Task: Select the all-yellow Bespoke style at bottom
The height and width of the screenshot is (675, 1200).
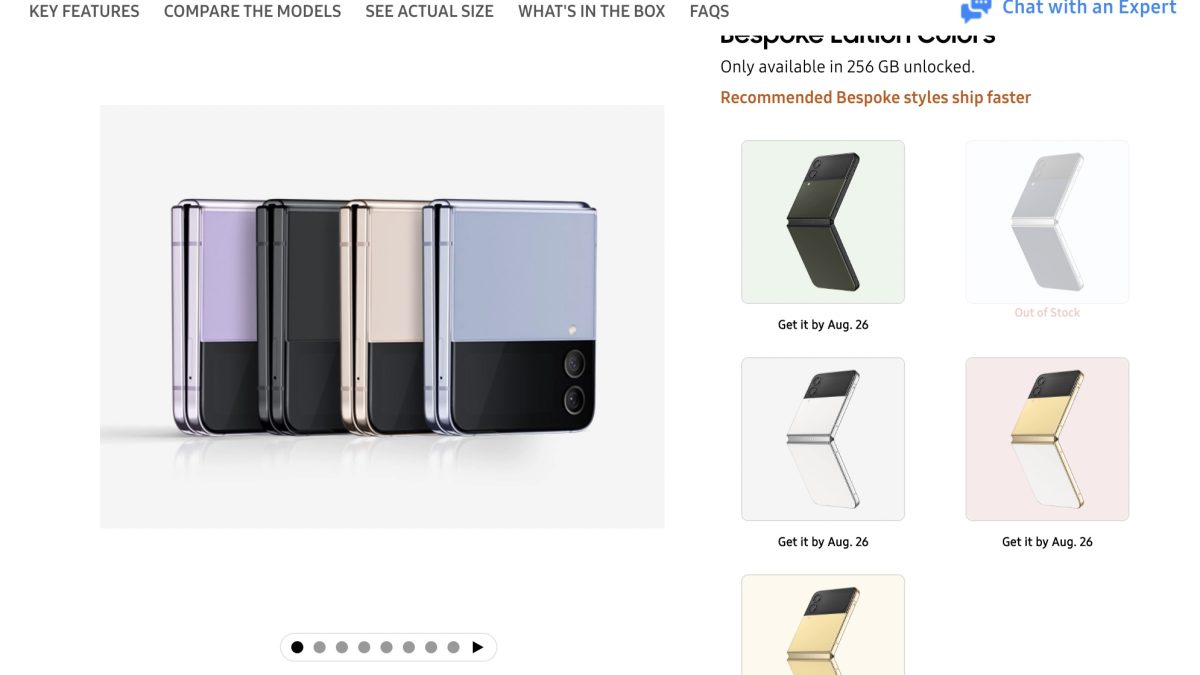Action: [x=822, y=625]
